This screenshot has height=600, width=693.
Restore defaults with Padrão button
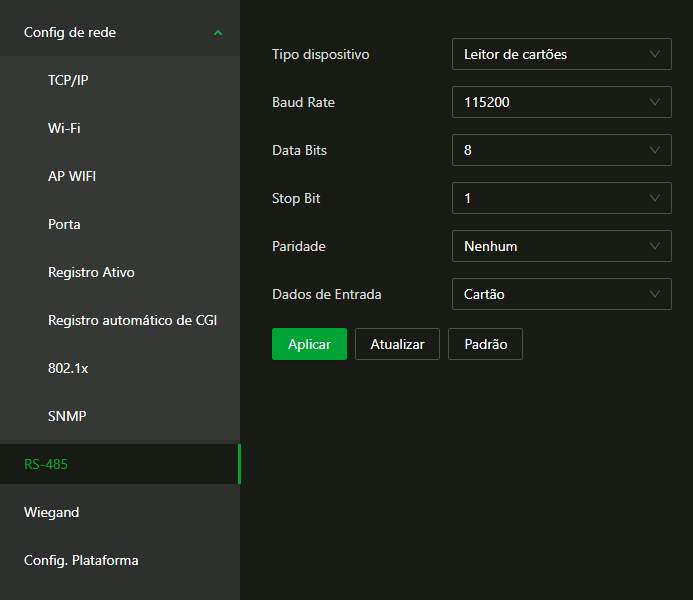485,344
